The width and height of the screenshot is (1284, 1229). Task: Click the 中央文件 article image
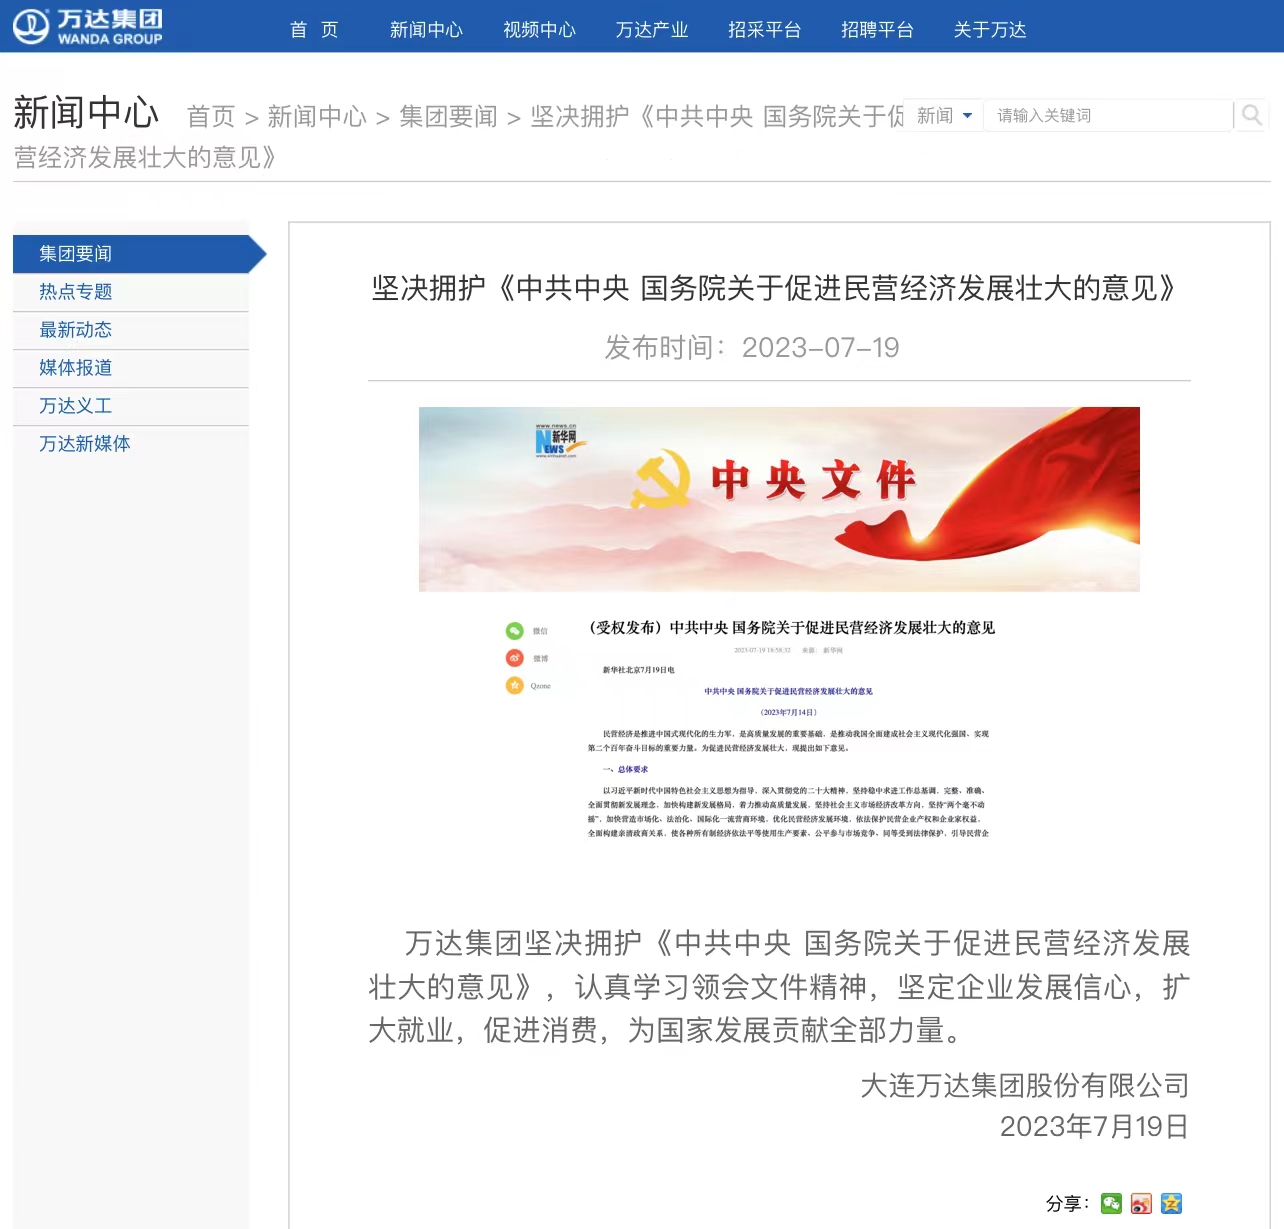[779, 499]
